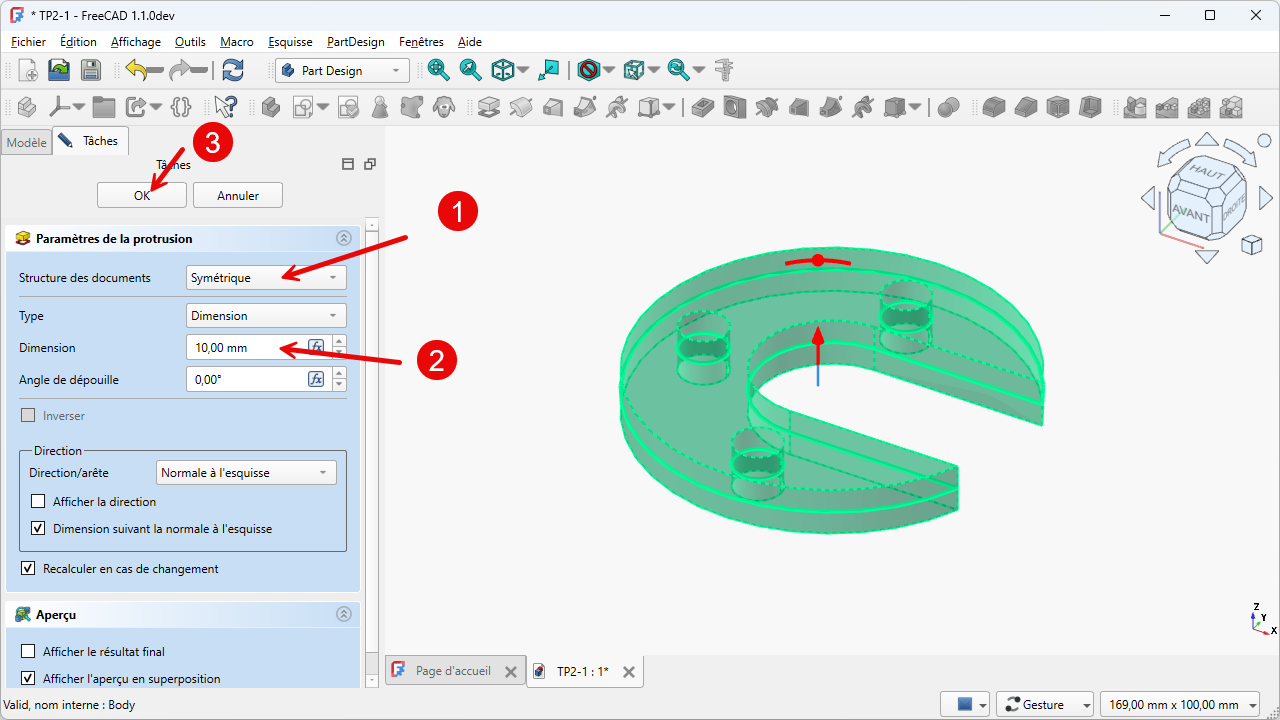Click the Undo arrow icon
This screenshot has height=720, width=1280.
pos(138,70)
